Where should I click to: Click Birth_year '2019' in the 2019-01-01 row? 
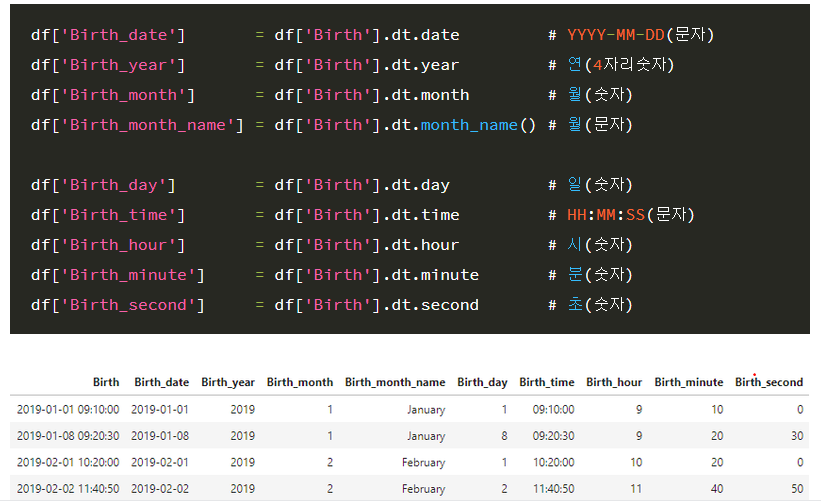[242, 410]
